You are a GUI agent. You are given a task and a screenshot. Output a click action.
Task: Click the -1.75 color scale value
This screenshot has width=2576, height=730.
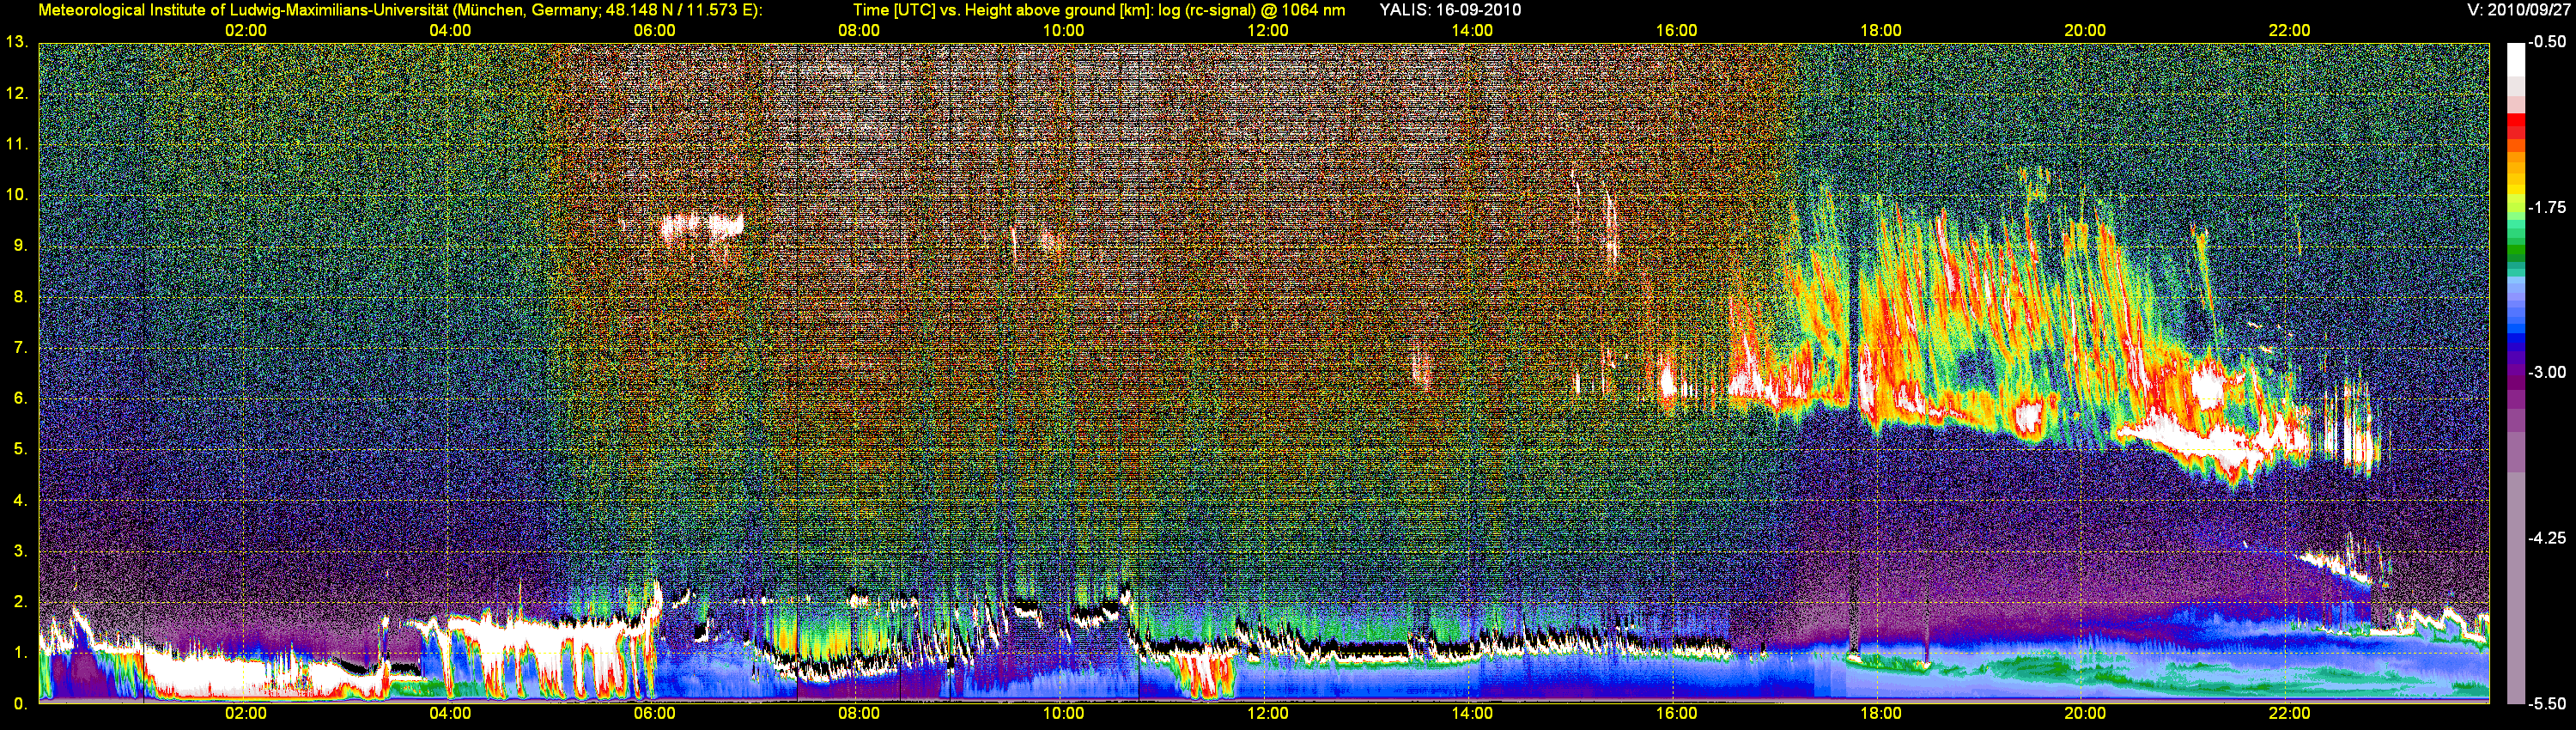coord(2548,207)
